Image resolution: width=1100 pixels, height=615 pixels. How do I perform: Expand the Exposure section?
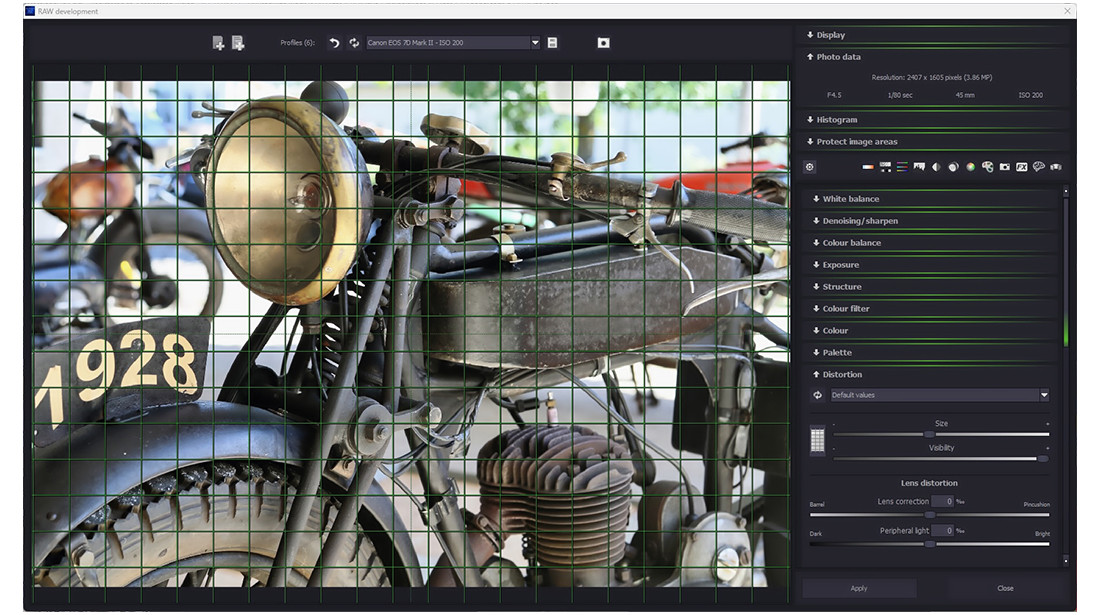point(840,265)
